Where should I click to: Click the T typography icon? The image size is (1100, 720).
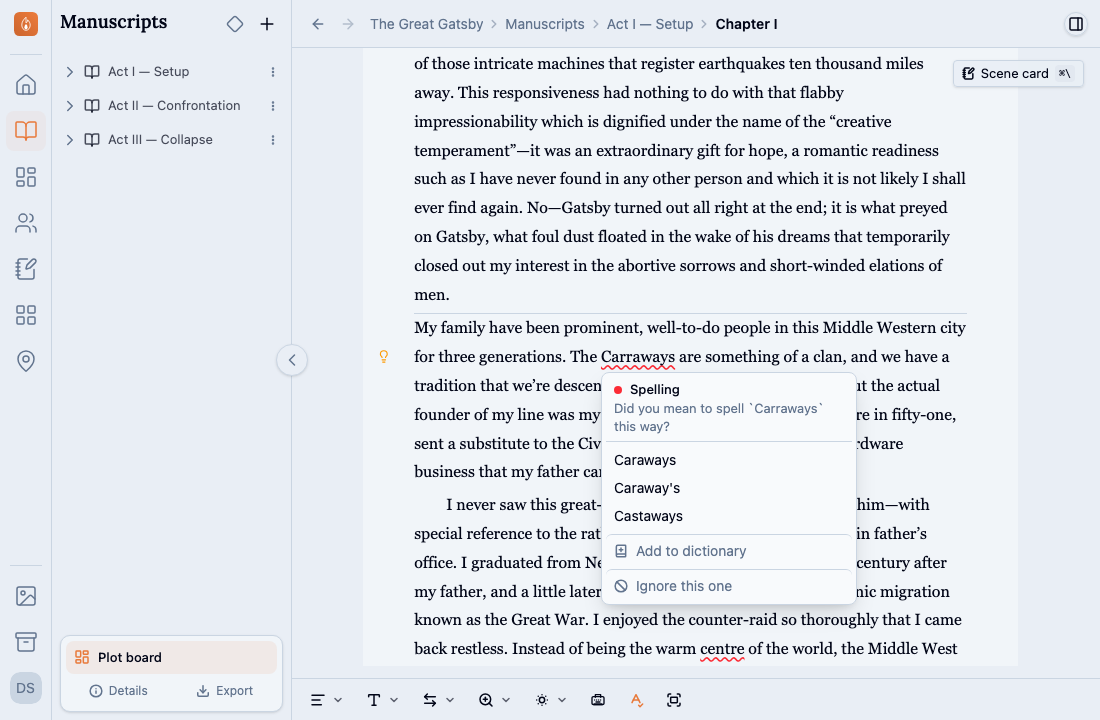374,700
